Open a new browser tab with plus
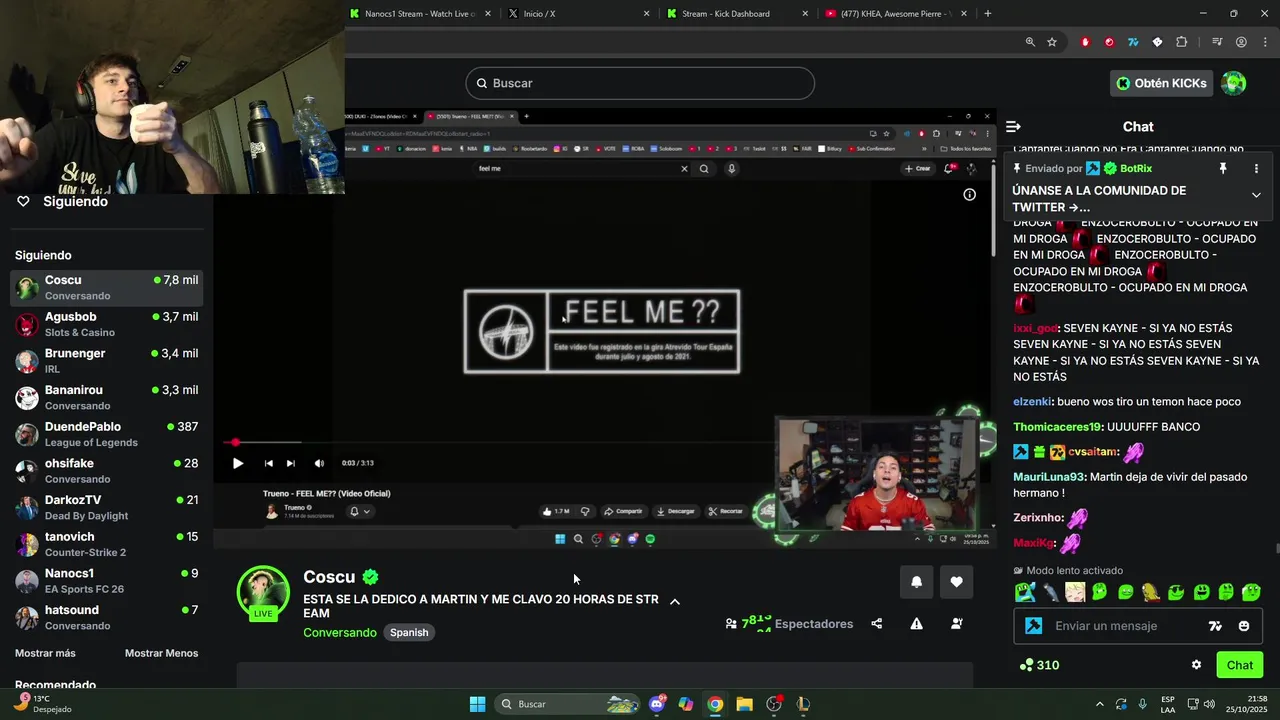Screen dimensions: 1280x720 [987, 14]
